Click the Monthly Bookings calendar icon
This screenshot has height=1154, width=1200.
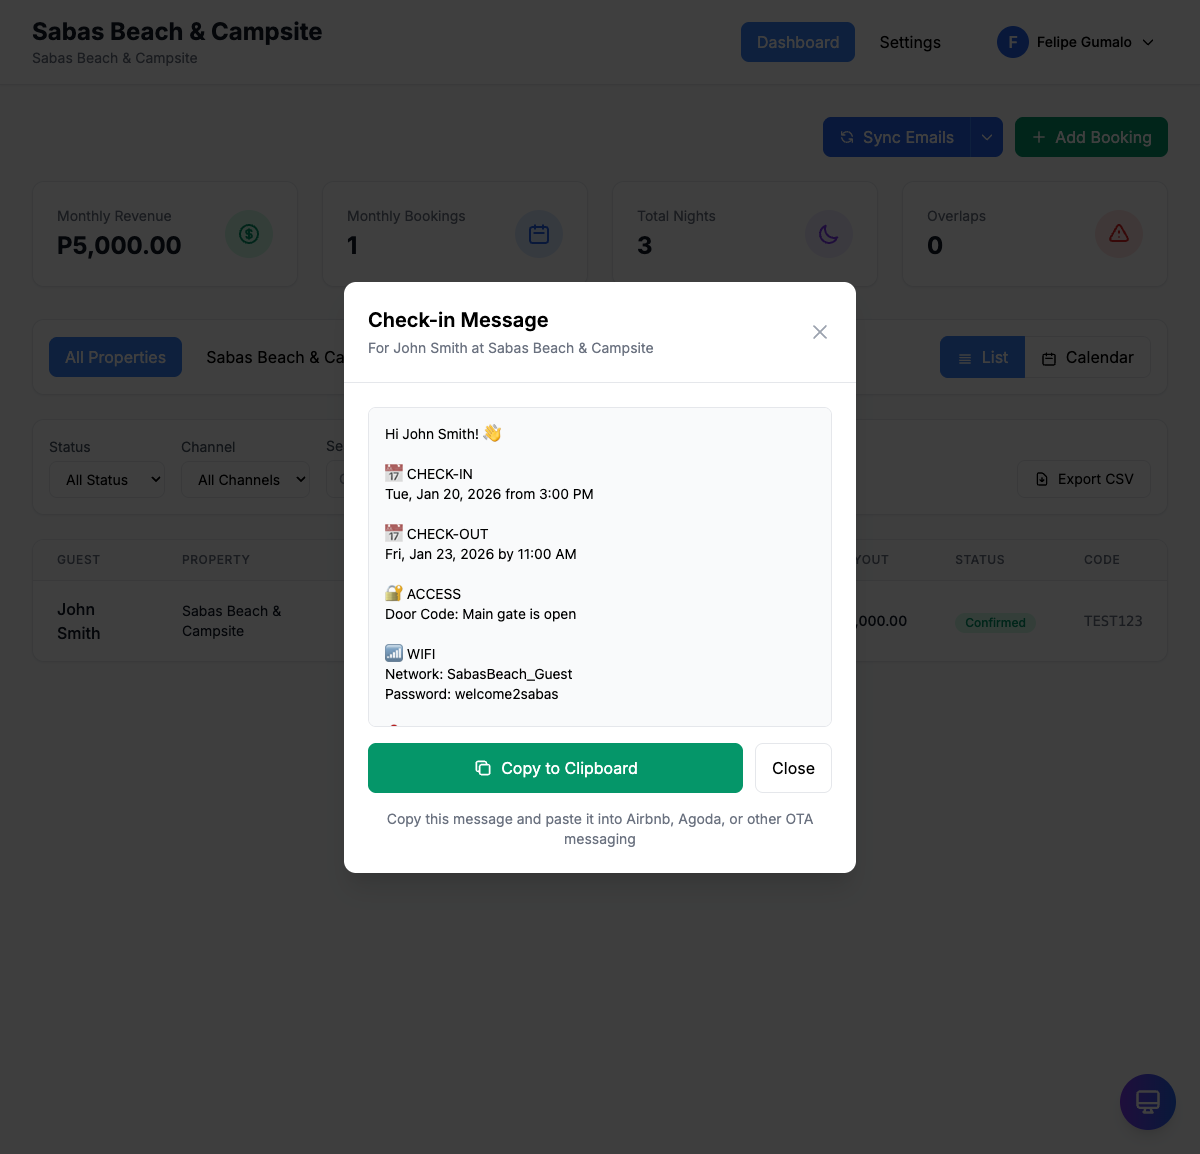coord(539,234)
